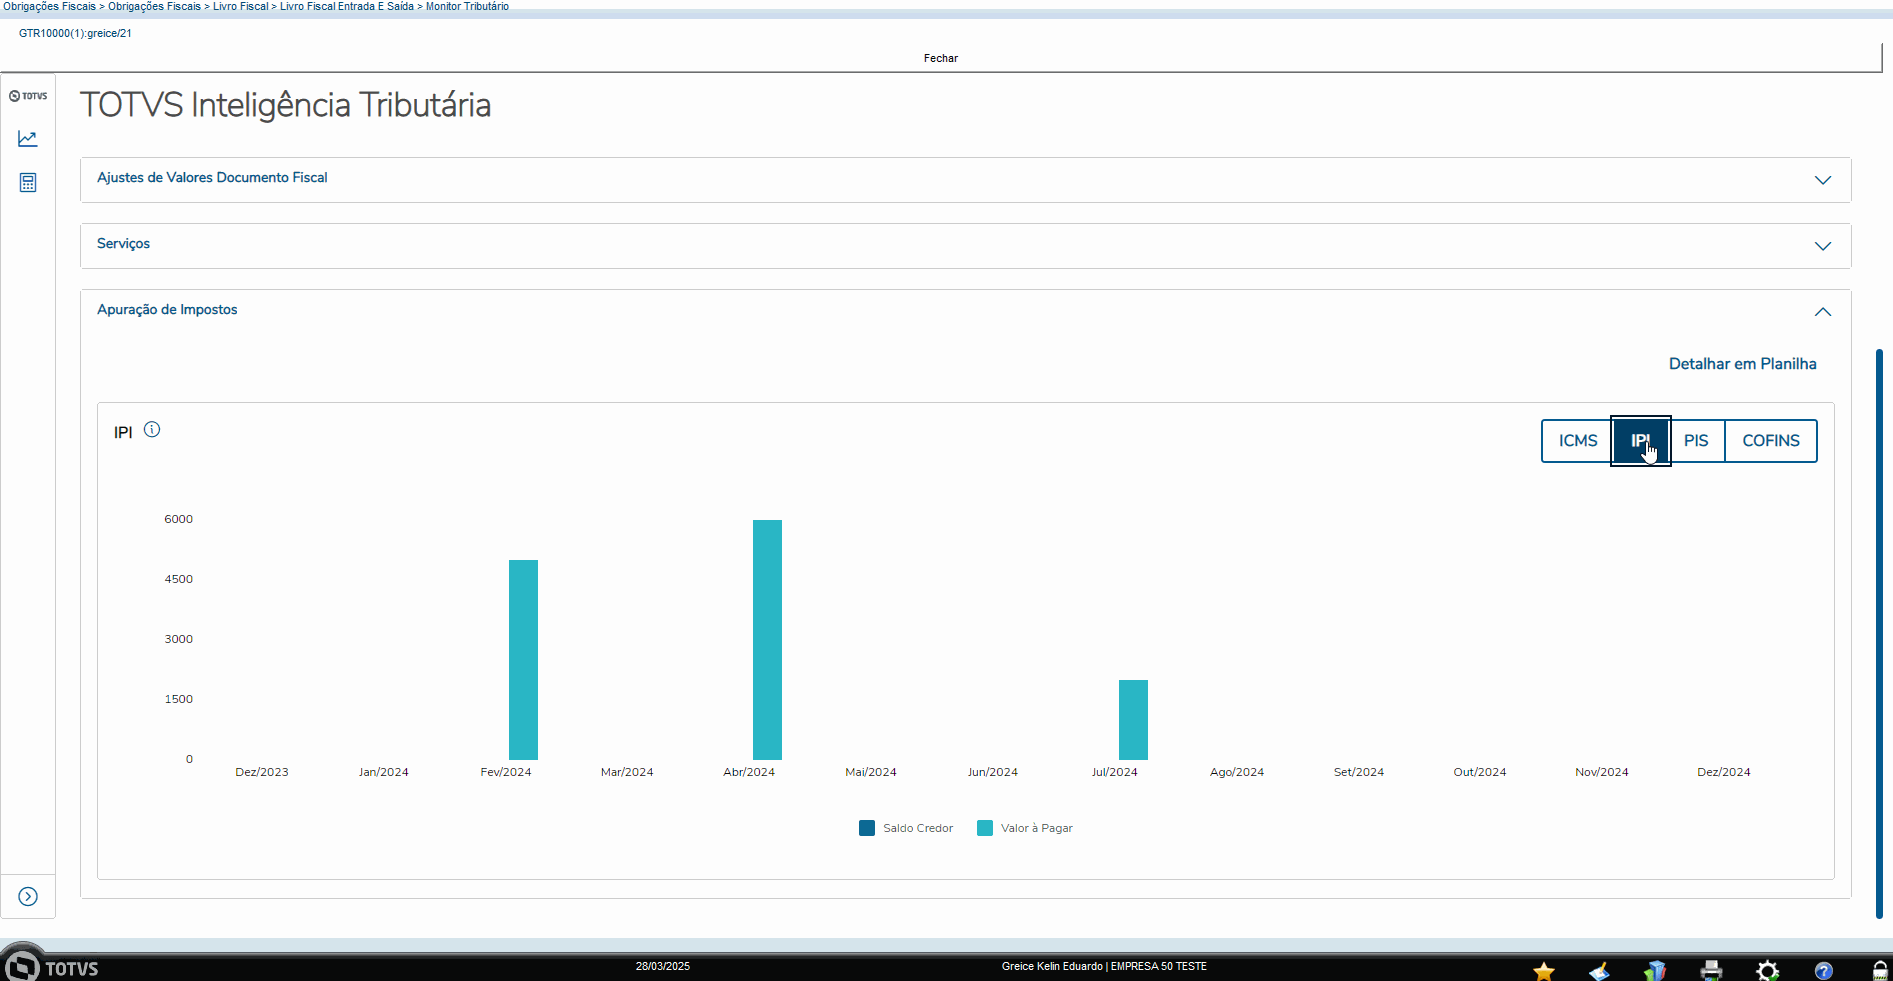Toggle Valor à Pagar legend swatch
Image resolution: width=1893 pixels, height=981 pixels.
pos(985,828)
